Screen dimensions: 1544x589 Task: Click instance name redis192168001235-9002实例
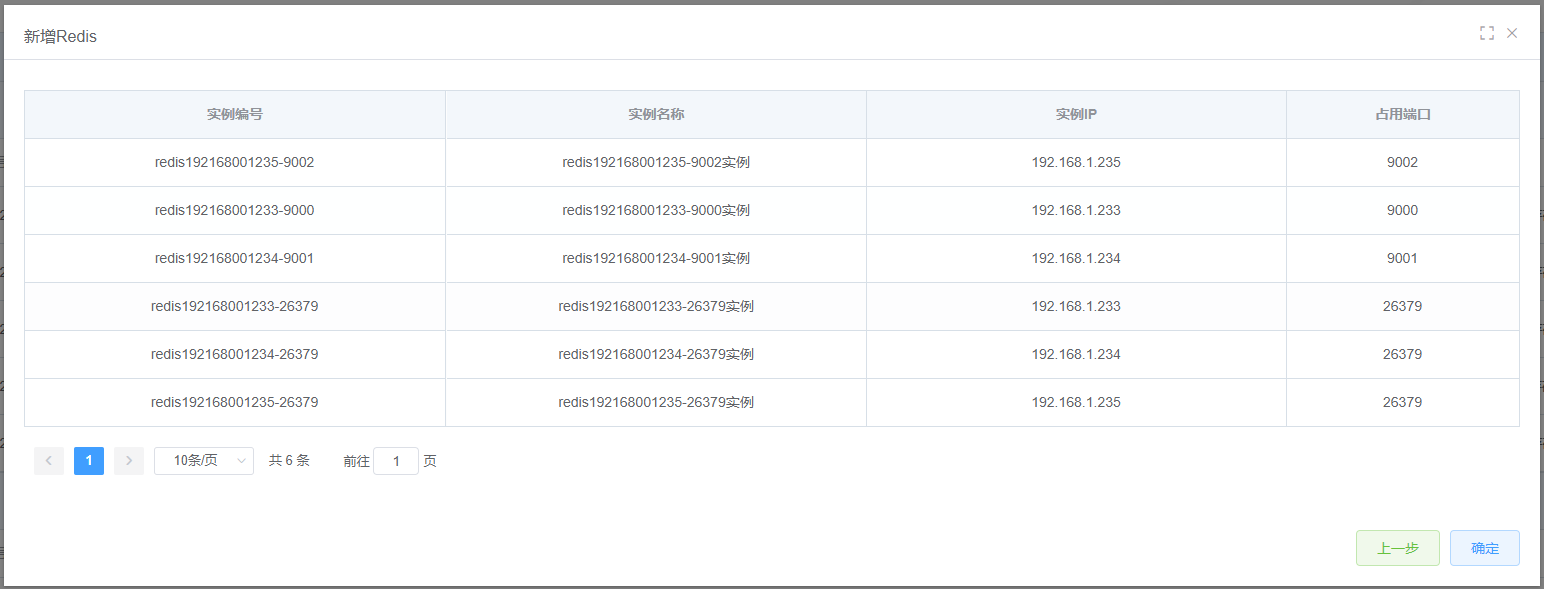pyautogui.click(x=656, y=162)
